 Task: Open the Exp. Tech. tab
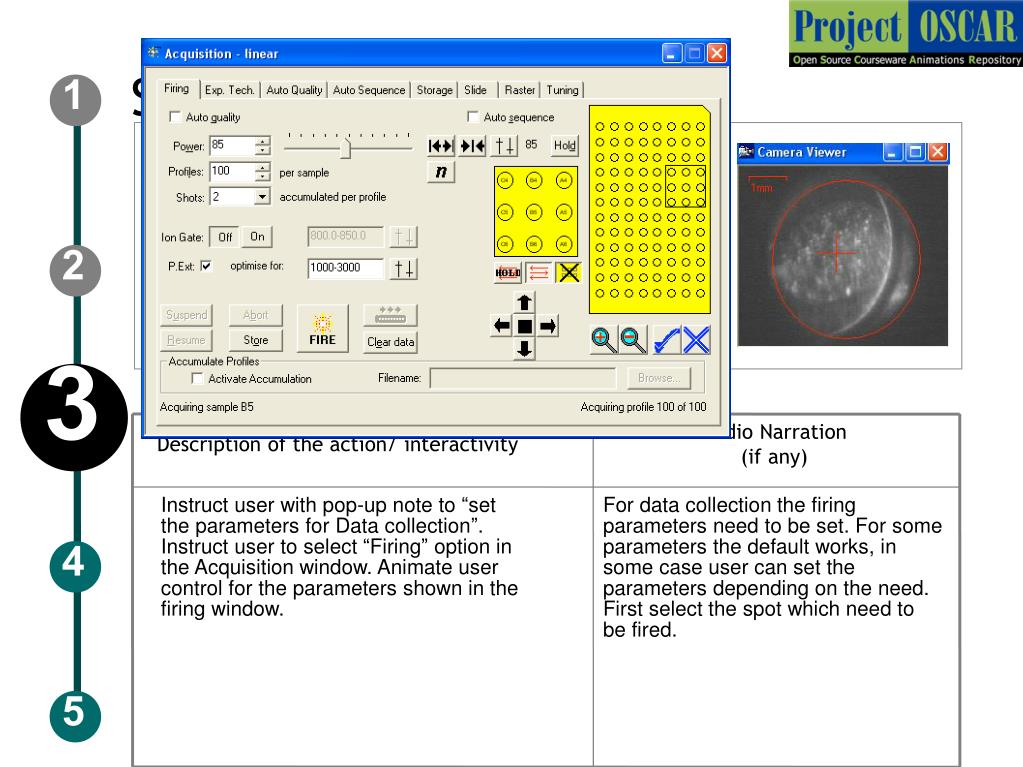pos(229,90)
